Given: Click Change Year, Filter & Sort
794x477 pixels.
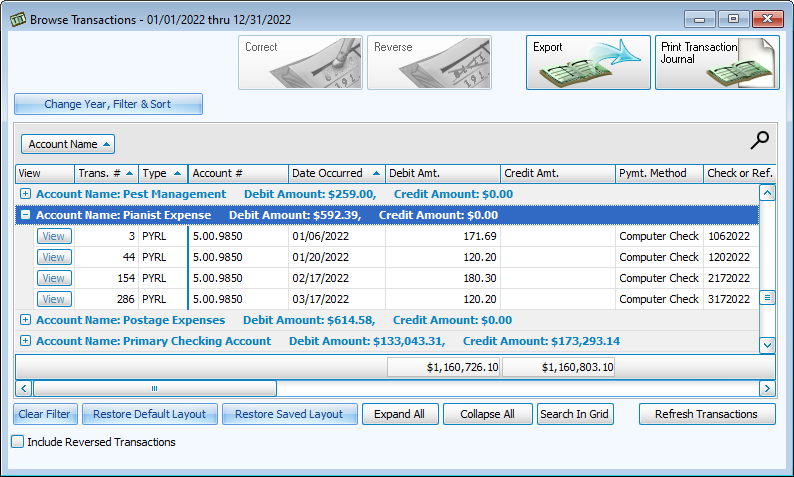Looking at the screenshot, I should tap(108, 104).
